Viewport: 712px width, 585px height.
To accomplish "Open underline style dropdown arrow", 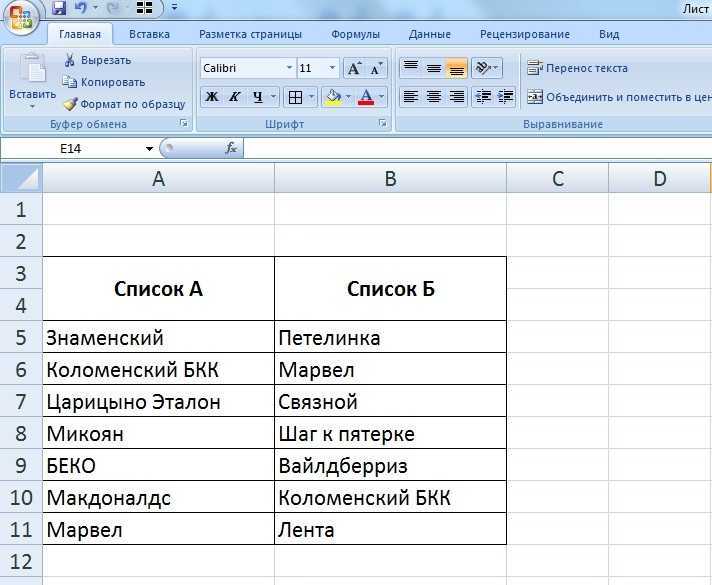I will pos(273,97).
